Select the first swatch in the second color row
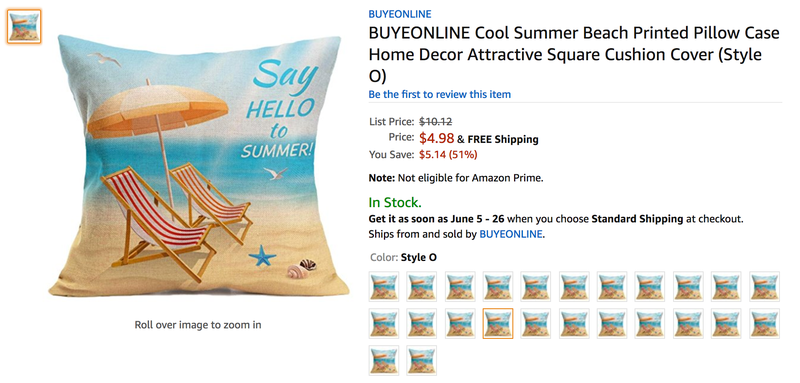This screenshot has width=800, height=383. [384, 323]
